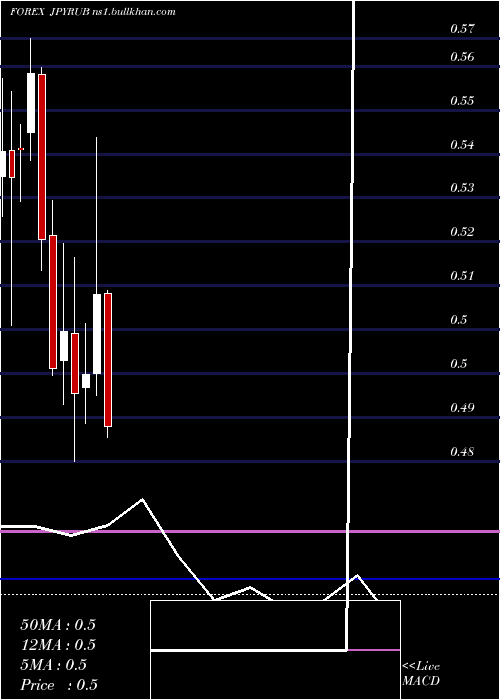This screenshot has width=500, height=700.
Task: Click the 5MA : 0.5 readout
Action: [54, 665]
